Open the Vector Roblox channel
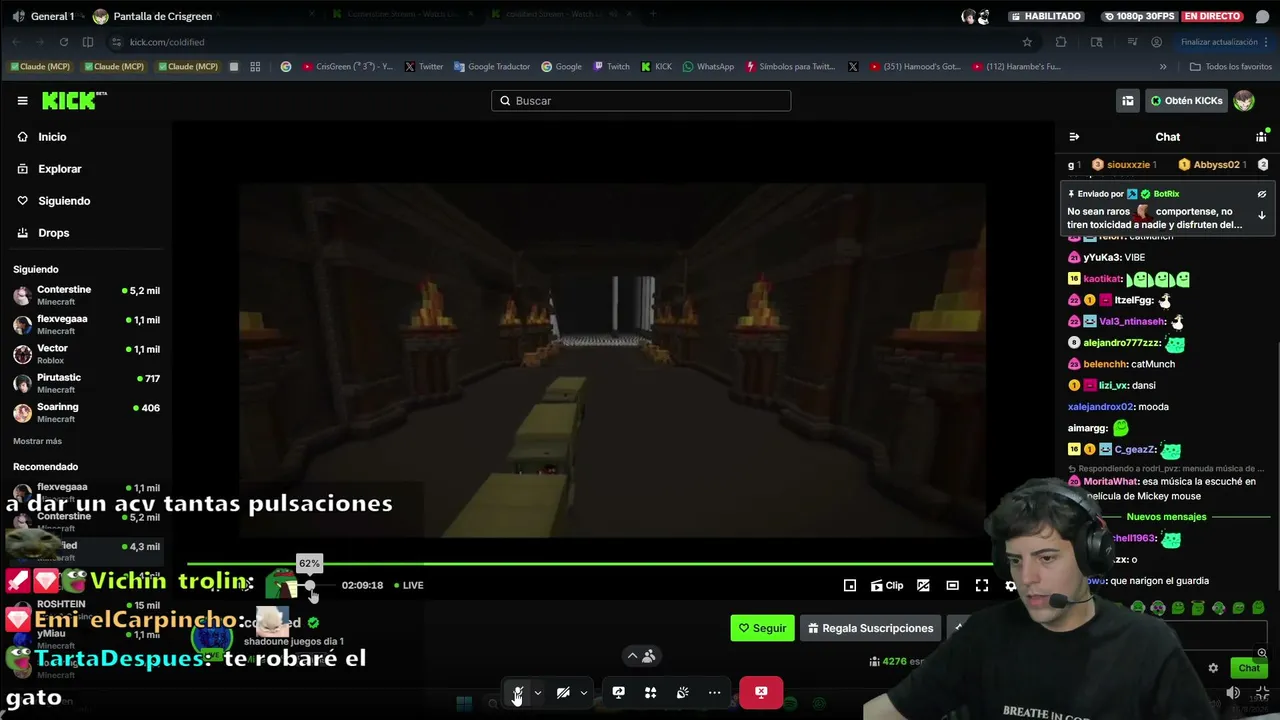This screenshot has width=1280, height=720. tap(86, 353)
